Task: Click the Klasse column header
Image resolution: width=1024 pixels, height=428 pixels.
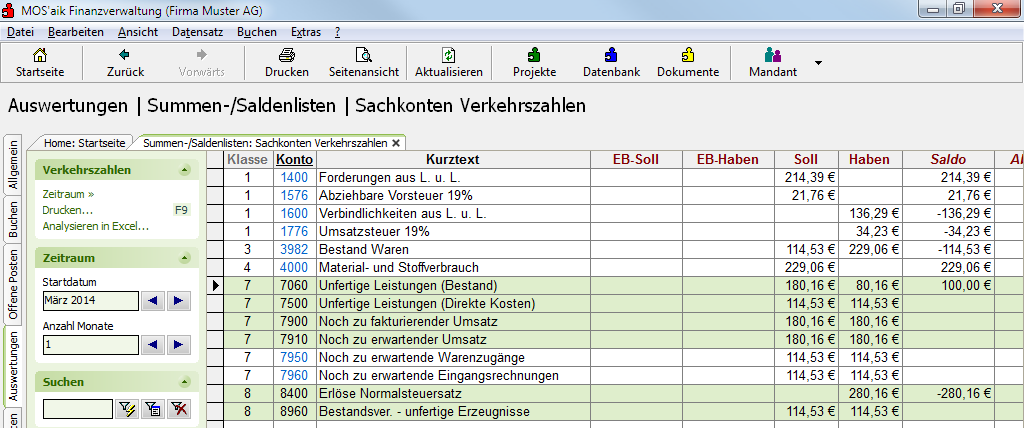Action: [248, 159]
